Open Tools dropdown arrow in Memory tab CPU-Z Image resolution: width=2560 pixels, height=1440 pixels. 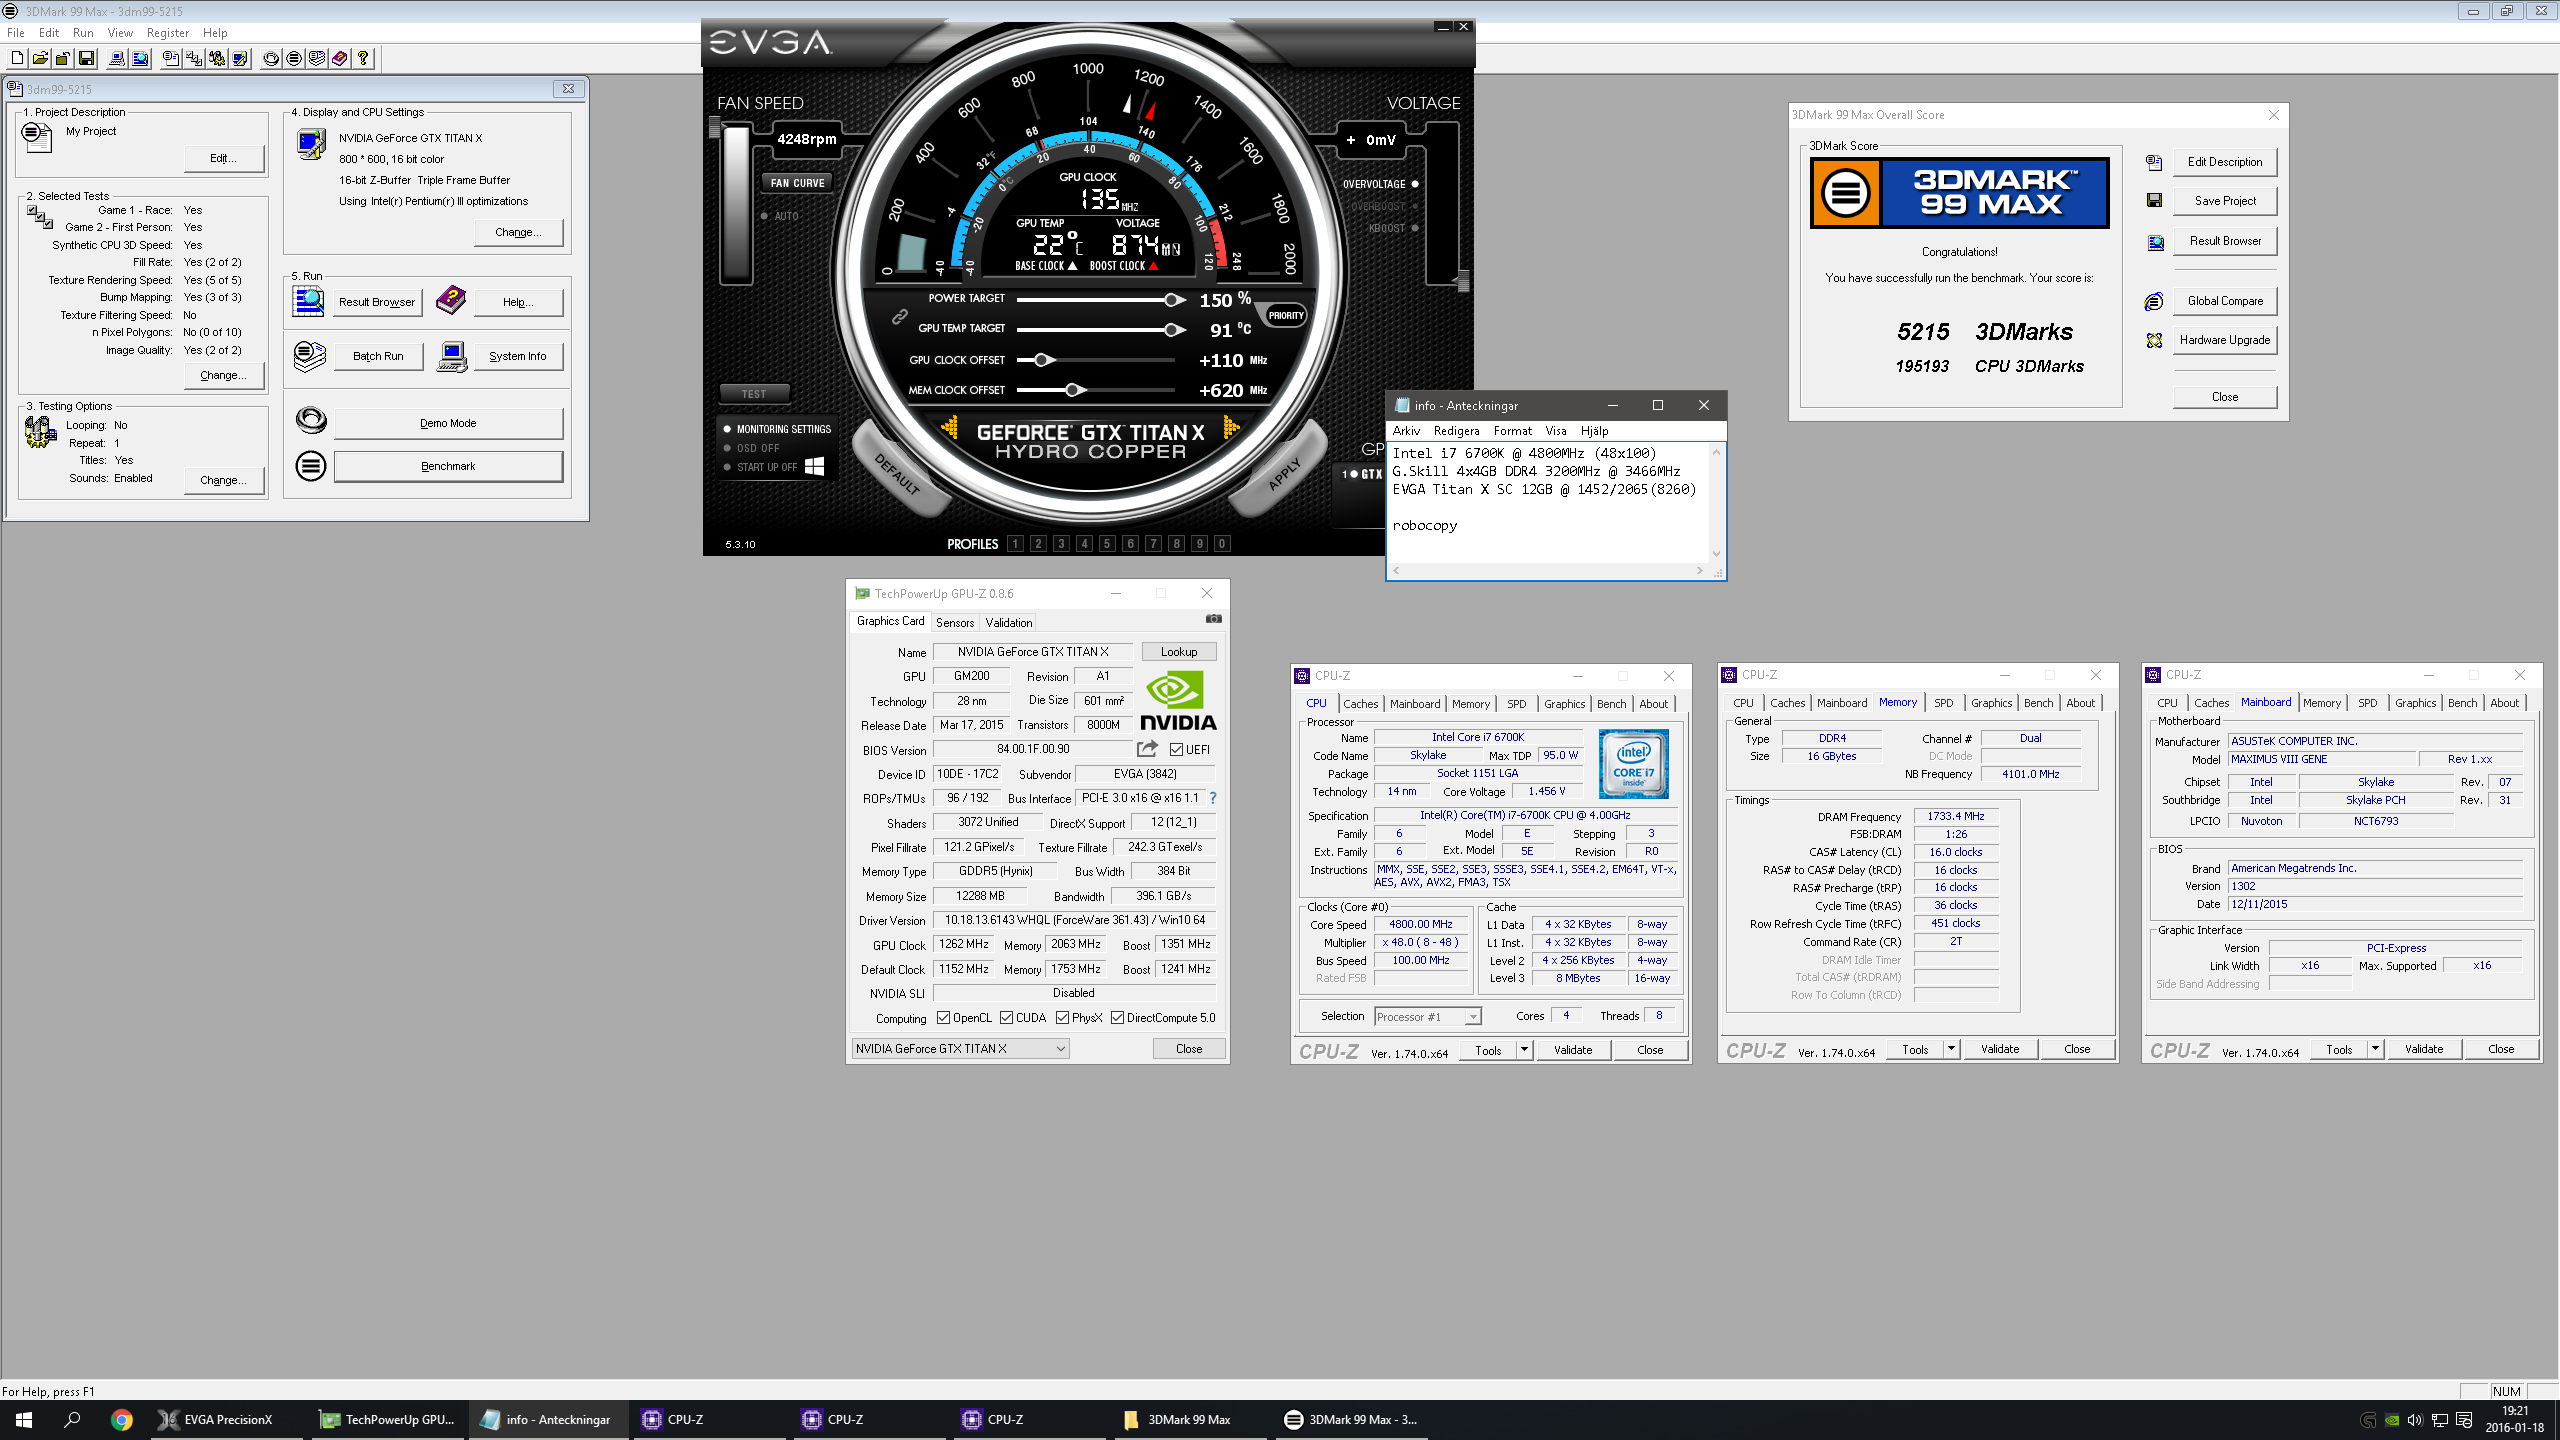1951,1049
